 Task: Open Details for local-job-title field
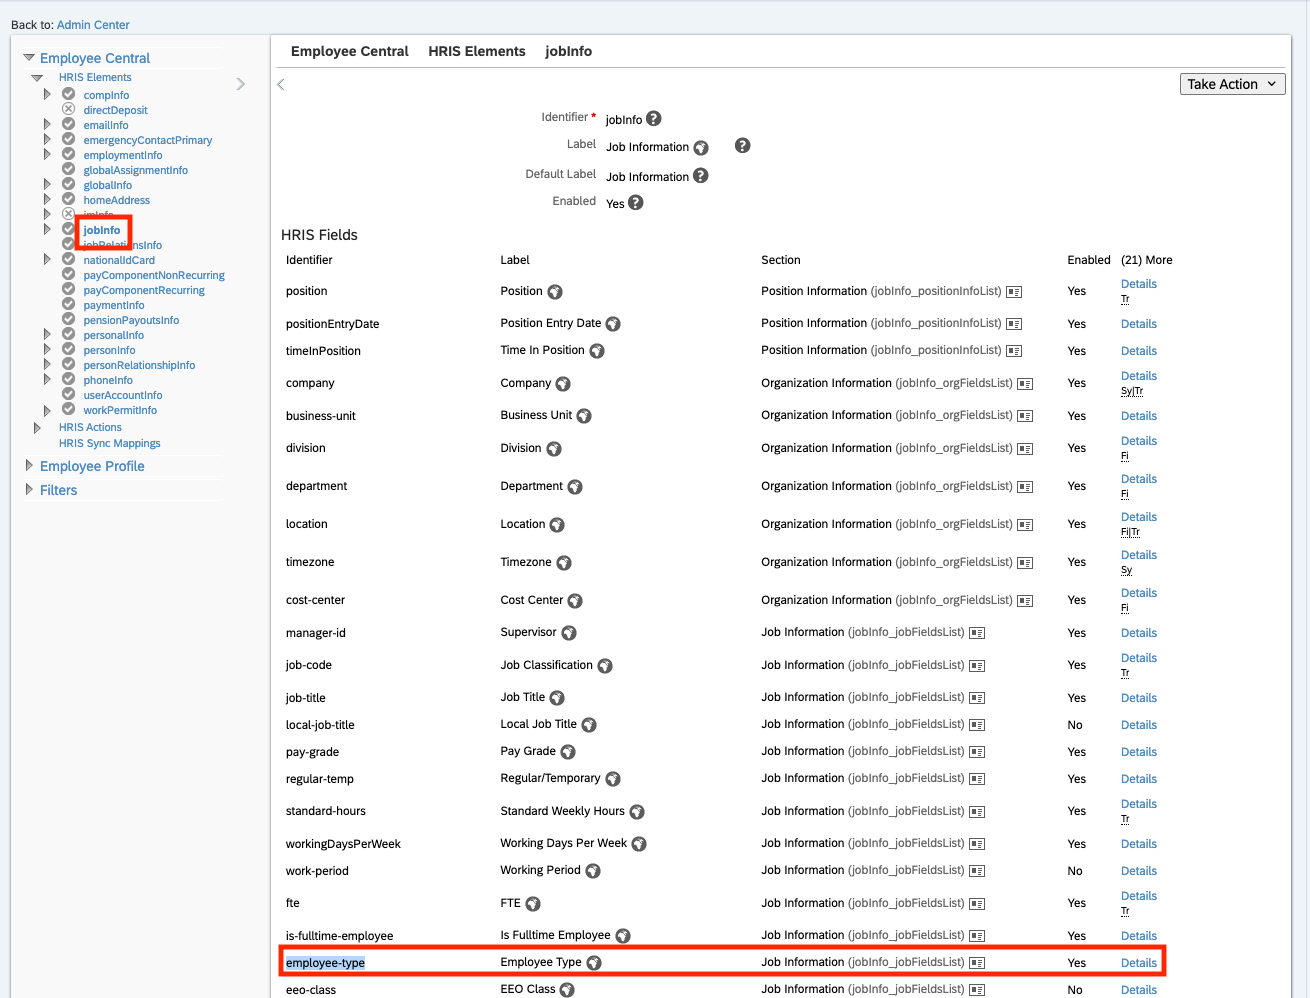(x=1139, y=725)
